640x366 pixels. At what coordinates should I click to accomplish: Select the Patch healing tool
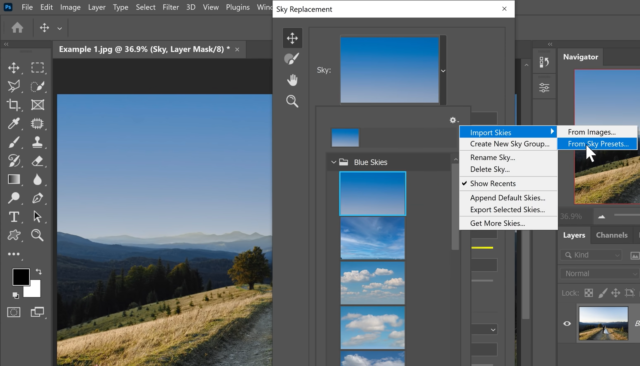point(37,123)
